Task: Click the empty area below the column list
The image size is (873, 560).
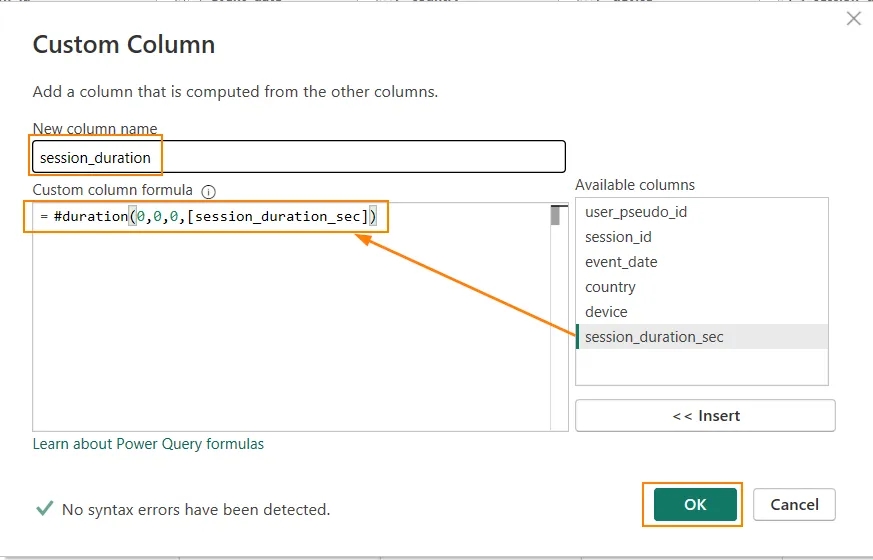Action: click(x=702, y=367)
